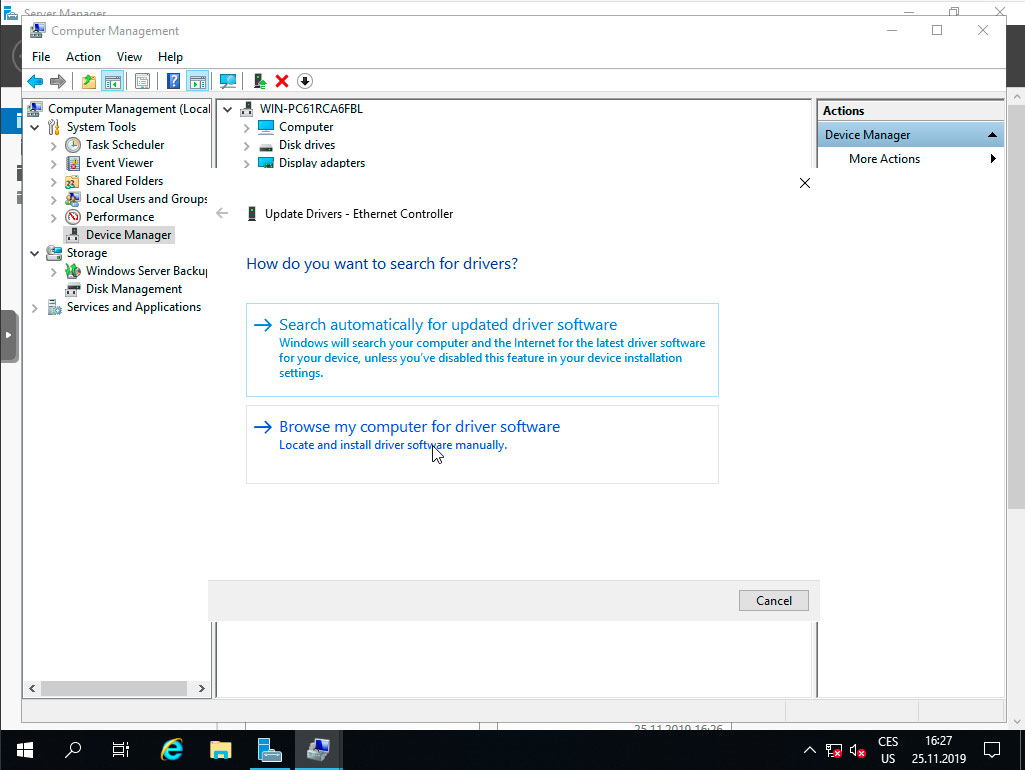This screenshot has width=1025, height=770.
Task: Click Update device driver toolbar icon
Action: (x=260, y=81)
